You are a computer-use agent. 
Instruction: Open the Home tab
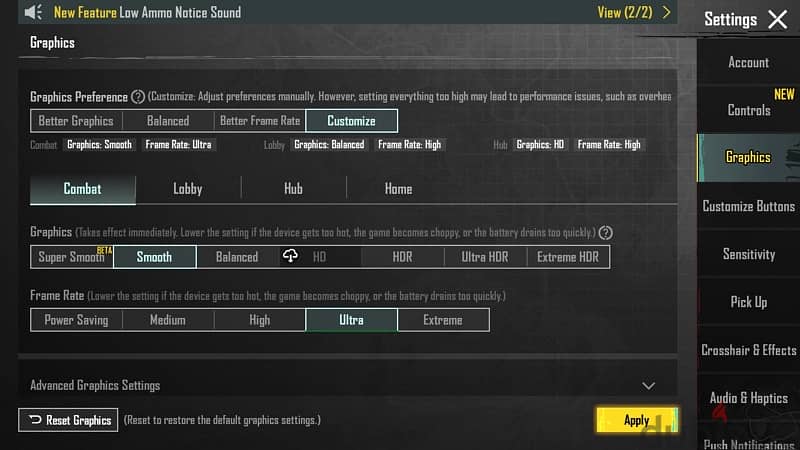[398, 189]
